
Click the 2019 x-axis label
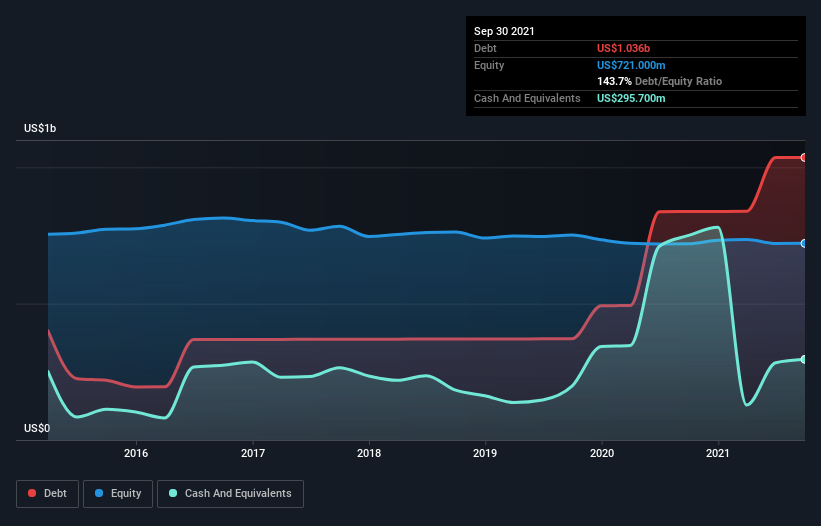coord(485,453)
